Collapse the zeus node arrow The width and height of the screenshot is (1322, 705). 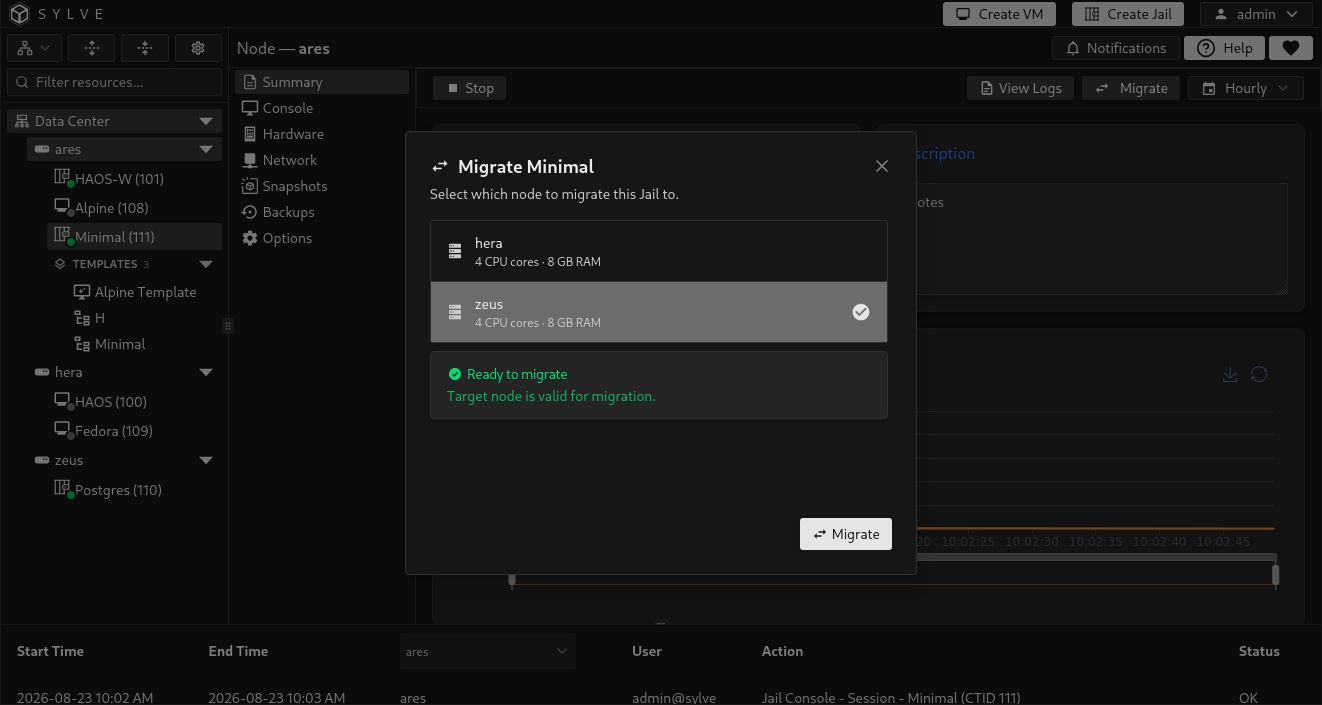pos(206,460)
